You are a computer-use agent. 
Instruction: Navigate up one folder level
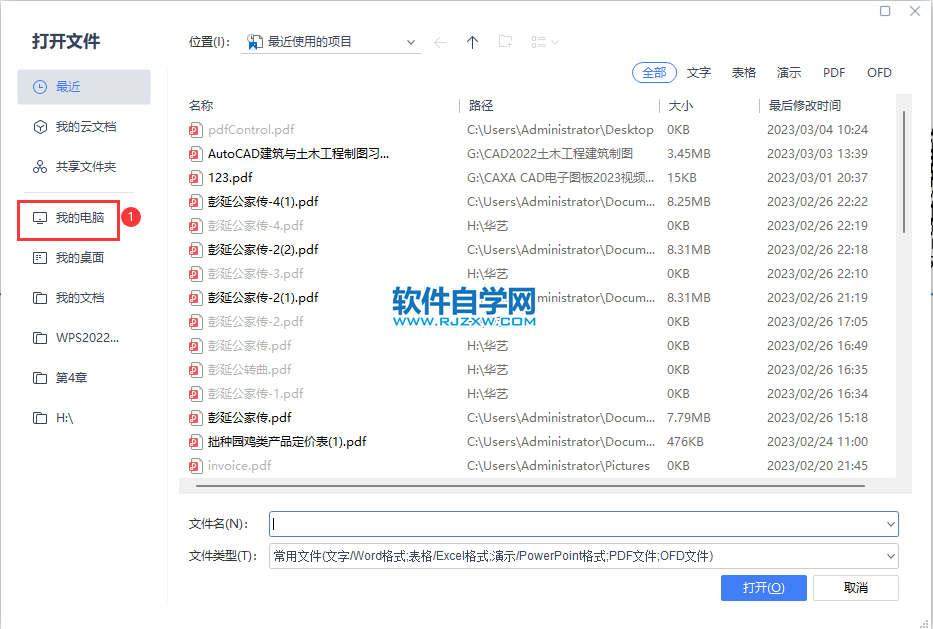point(472,41)
